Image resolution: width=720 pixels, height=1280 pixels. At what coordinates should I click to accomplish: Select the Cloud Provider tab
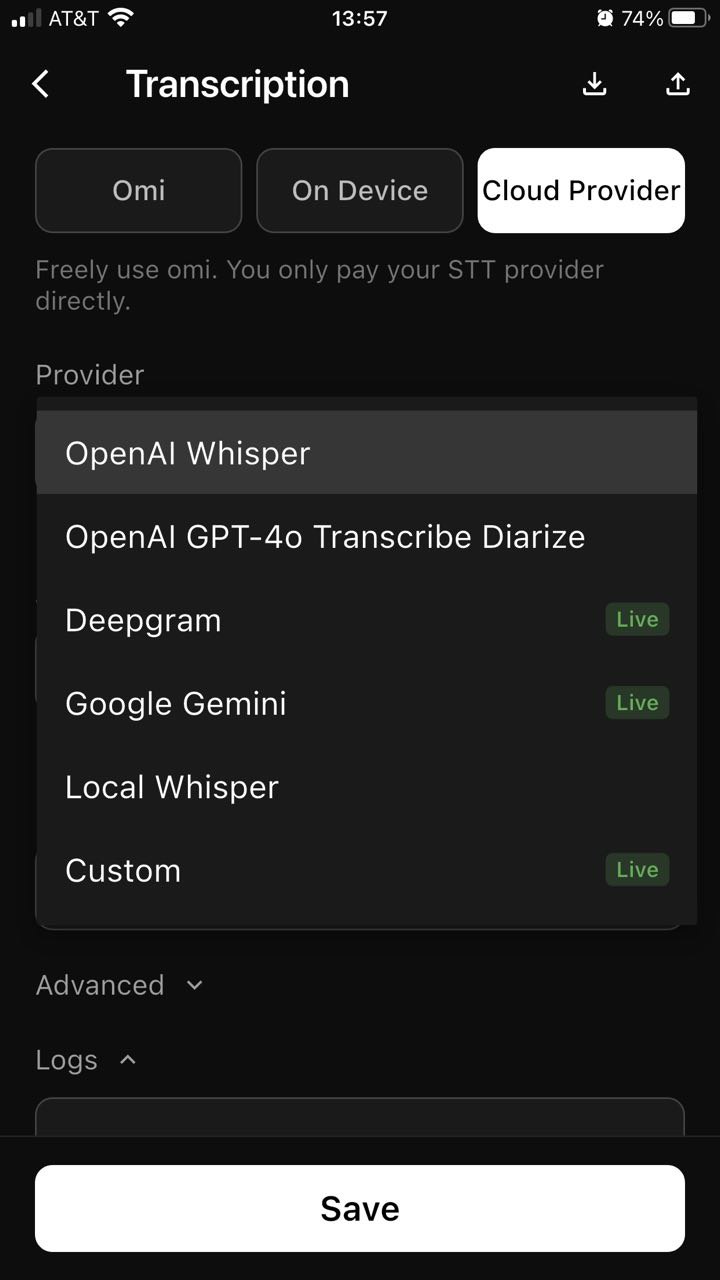click(581, 191)
